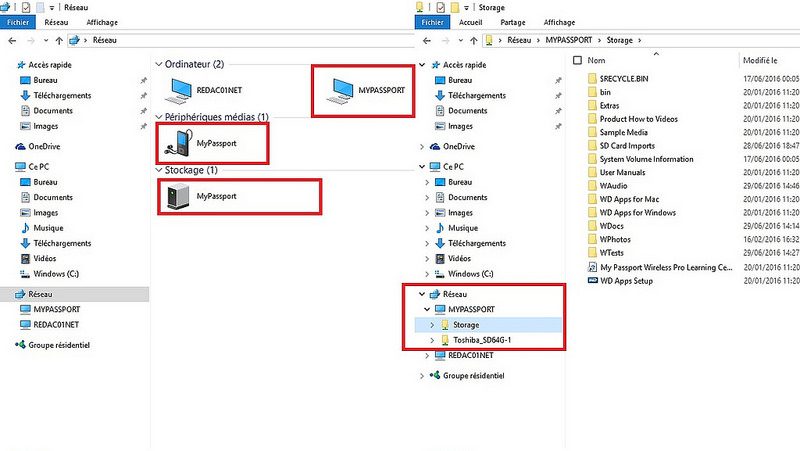Open recent locations dropdown in Storage window
800x451 pixels.
pos(460,40)
